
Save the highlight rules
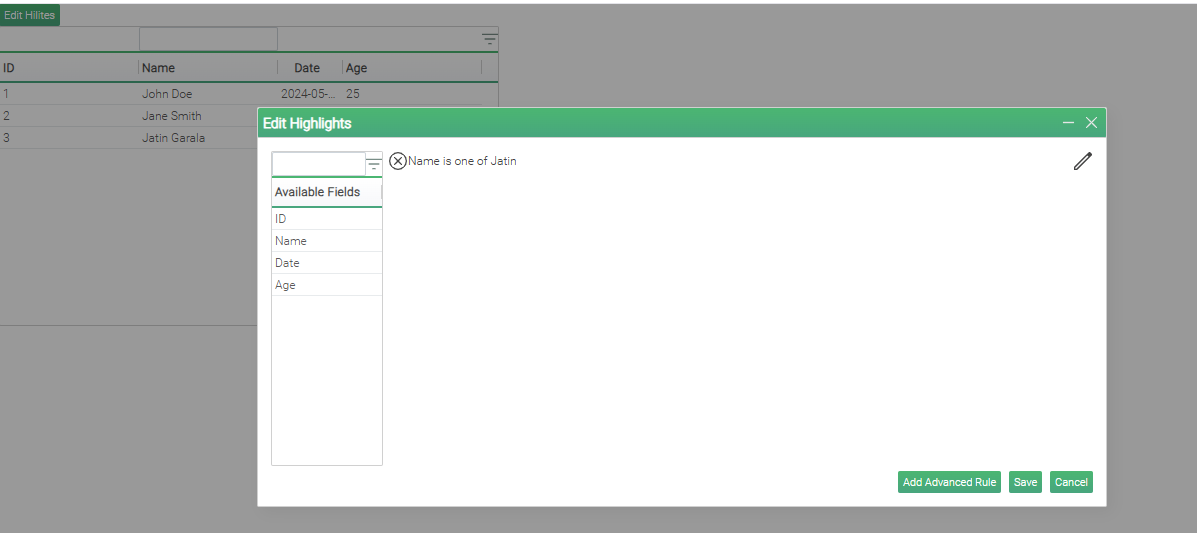click(x=1025, y=482)
